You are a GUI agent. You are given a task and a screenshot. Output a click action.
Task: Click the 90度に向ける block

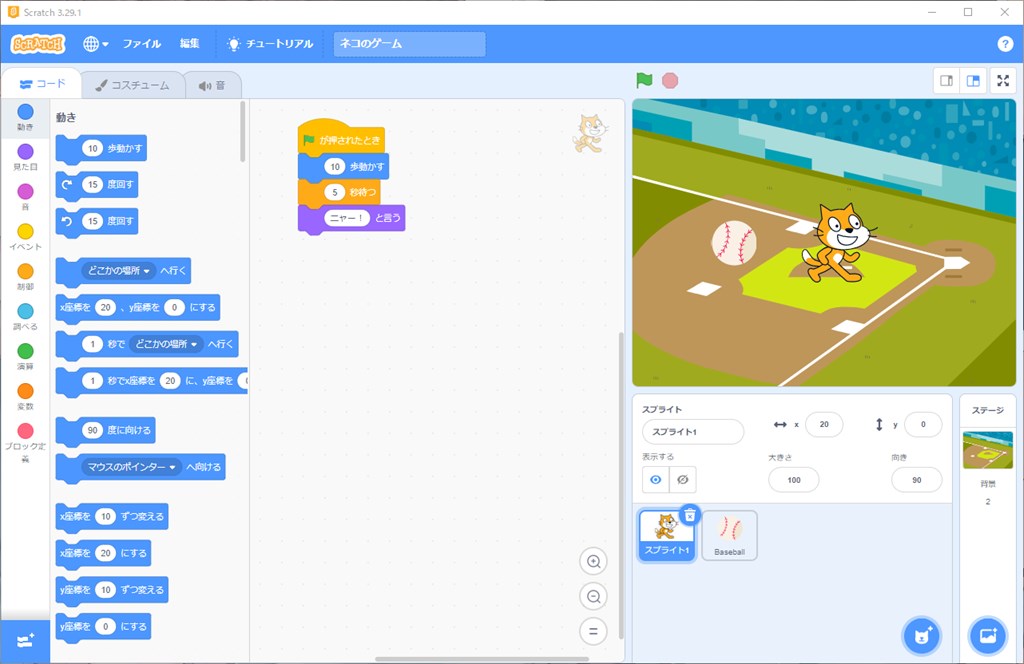(x=106, y=430)
